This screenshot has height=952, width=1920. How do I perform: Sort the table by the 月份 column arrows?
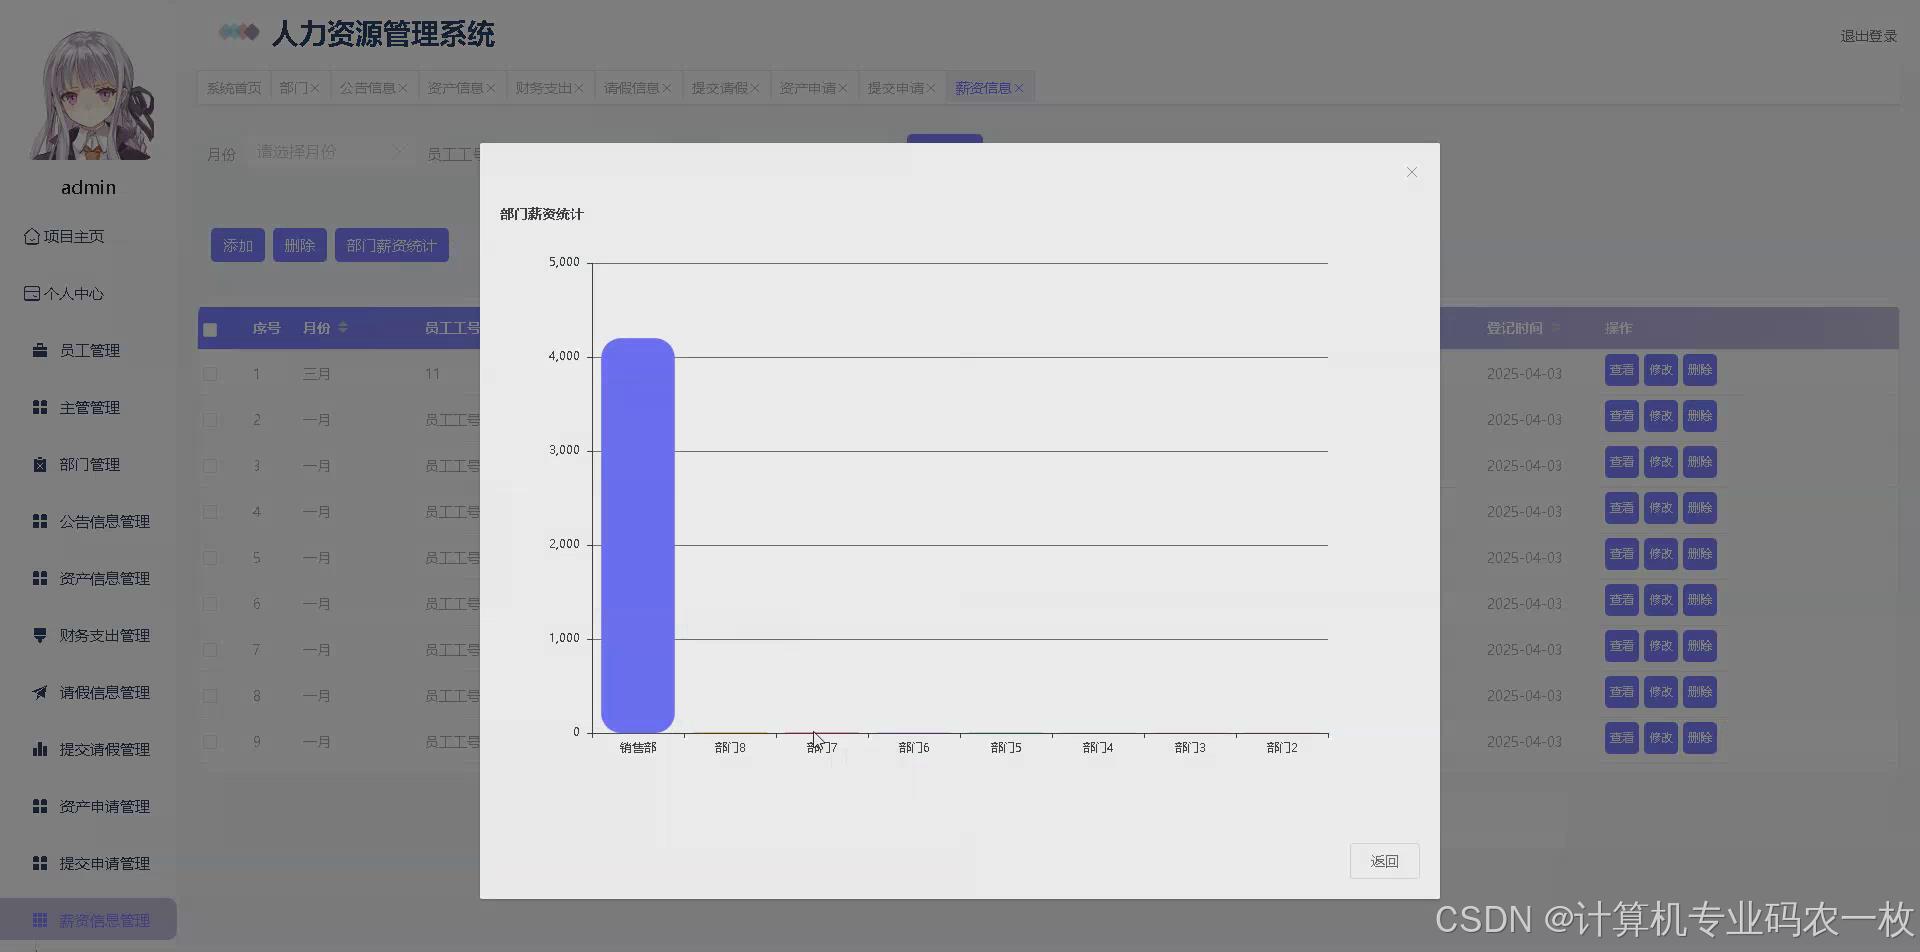coord(343,328)
